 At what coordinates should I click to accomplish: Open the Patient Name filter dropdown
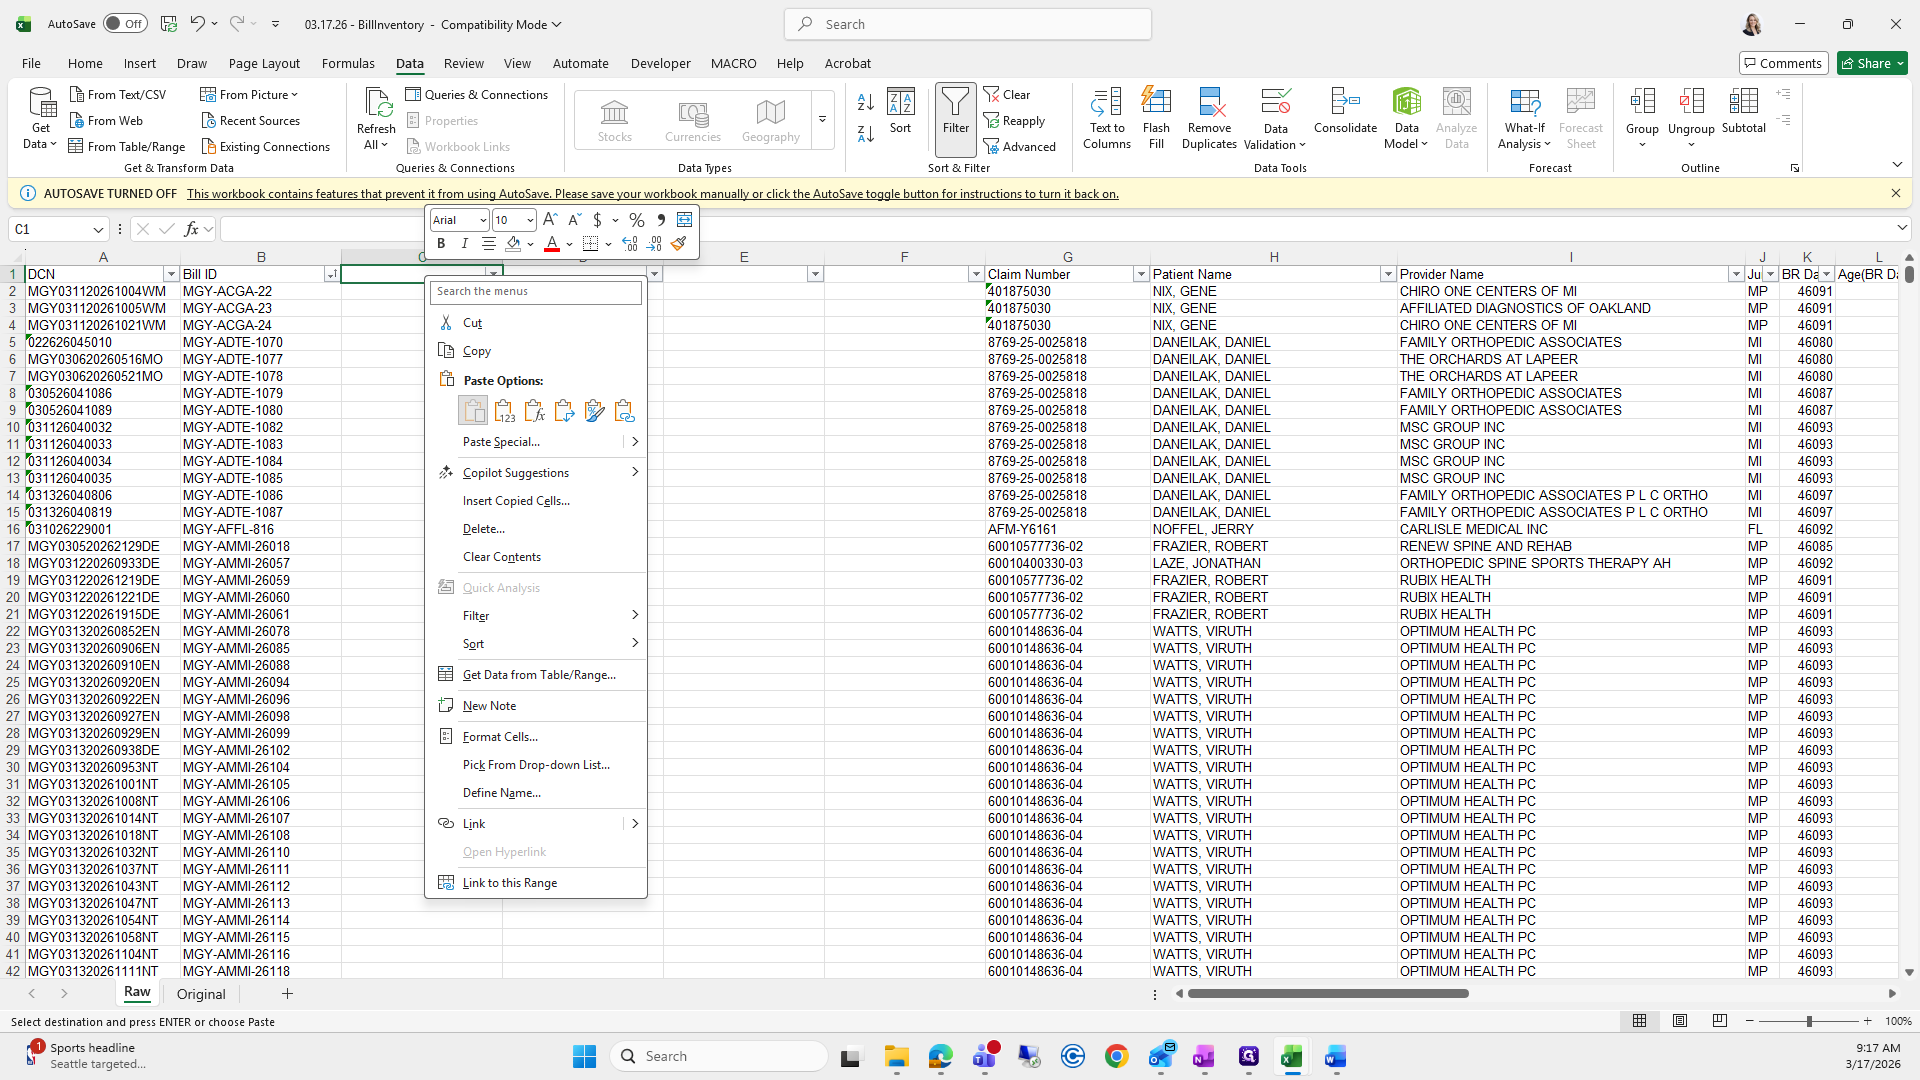[1387, 274]
